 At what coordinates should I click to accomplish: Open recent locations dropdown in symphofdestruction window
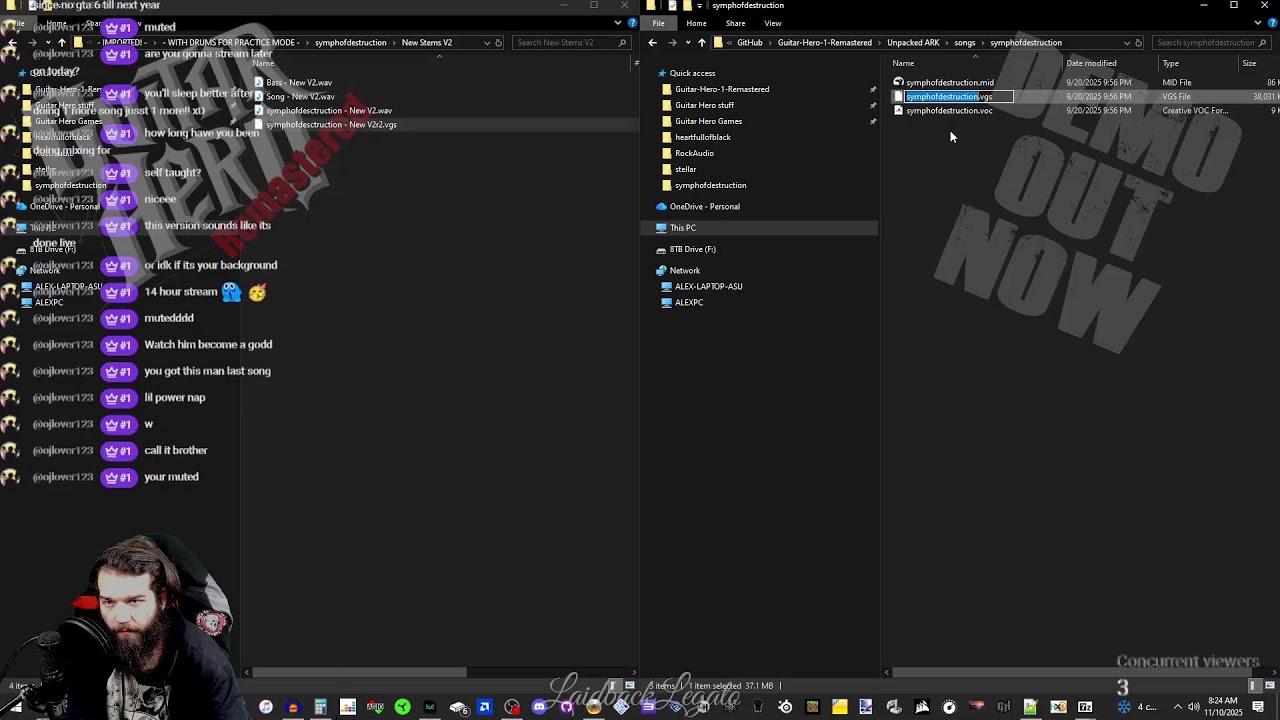pyautogui.click(x=687, y=43)
